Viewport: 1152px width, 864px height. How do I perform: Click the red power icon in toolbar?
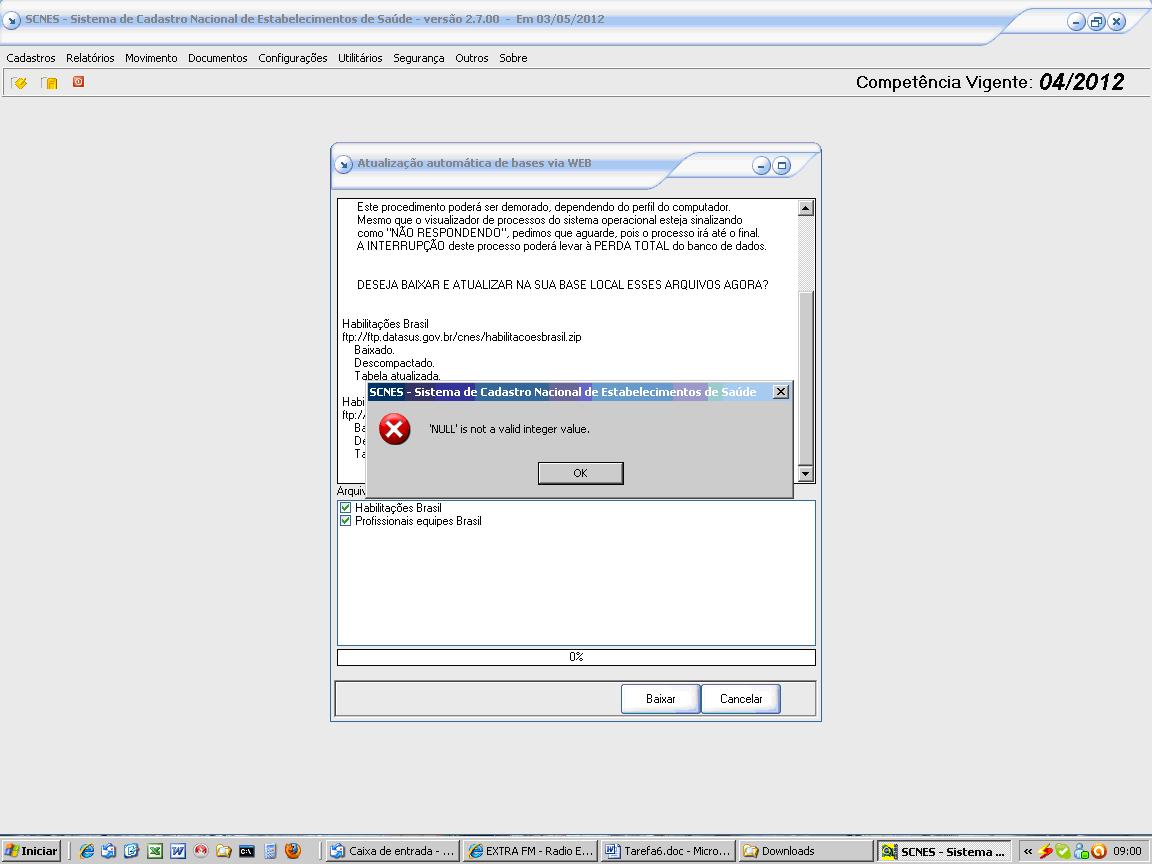tap(78, 82)
